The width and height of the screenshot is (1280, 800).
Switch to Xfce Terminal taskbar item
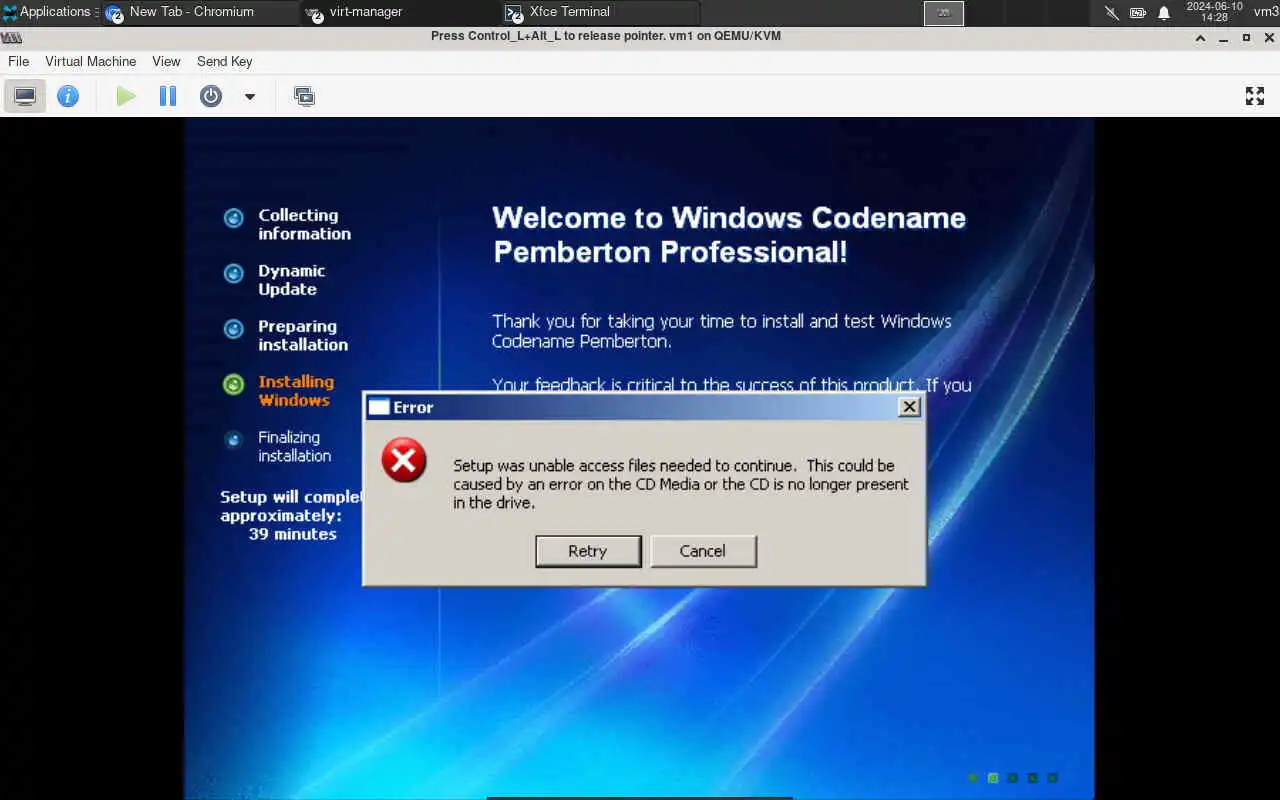pos(600,12)
